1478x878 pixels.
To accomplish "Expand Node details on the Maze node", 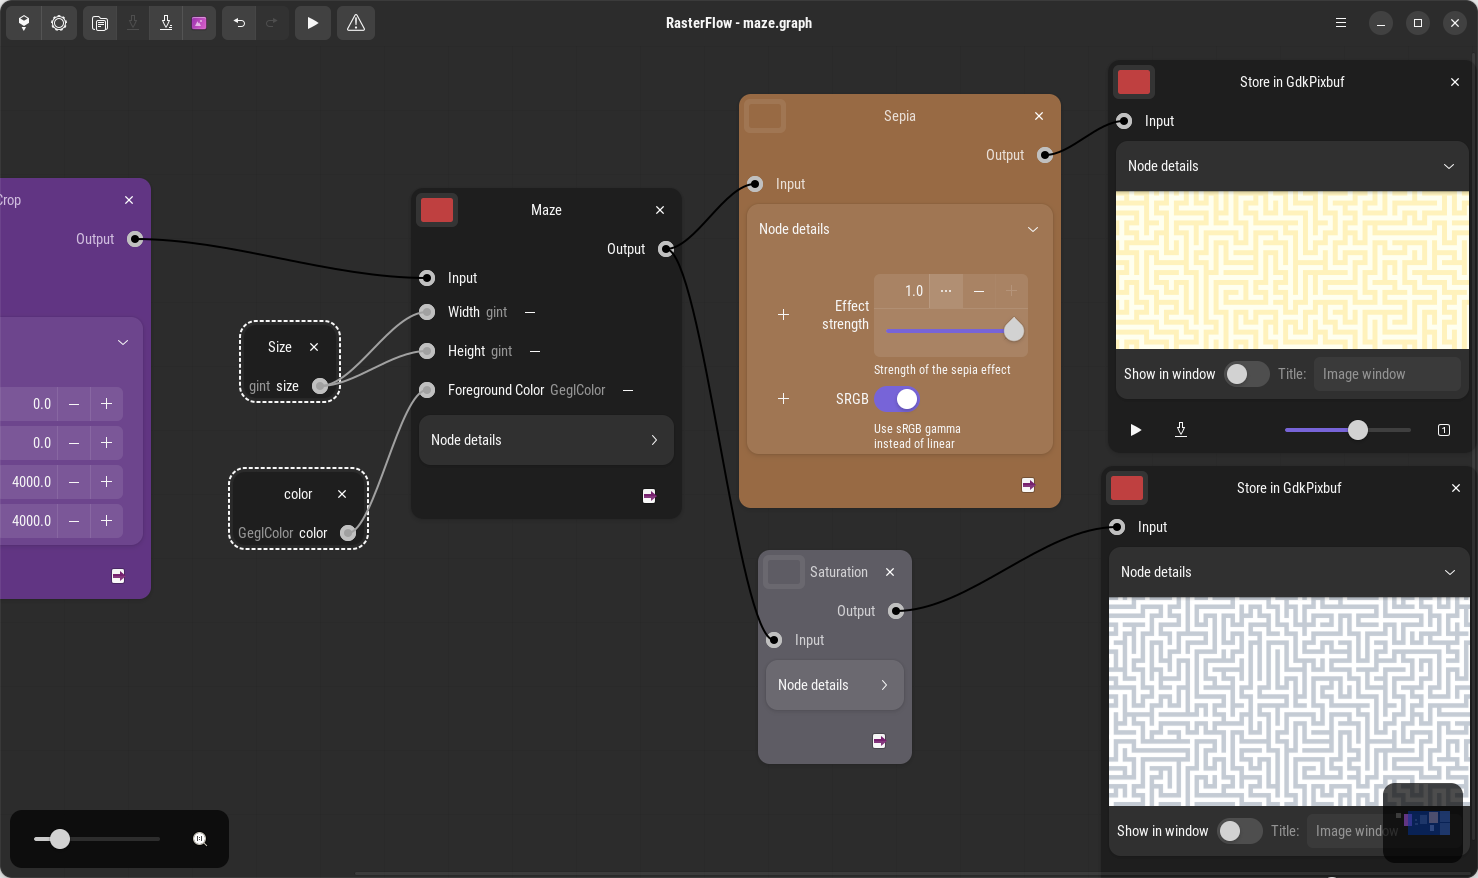I will [546, 440].
